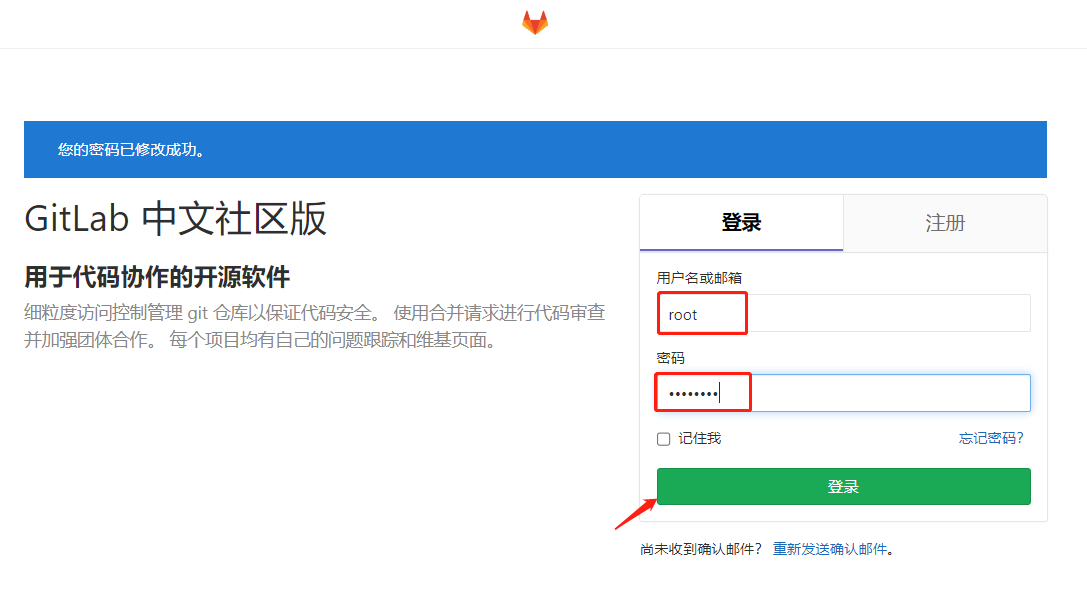The height and width of the screenshot is (612, 1087).
Task: Switch to the 登录 tab
Action: click(x=741, y=222)
